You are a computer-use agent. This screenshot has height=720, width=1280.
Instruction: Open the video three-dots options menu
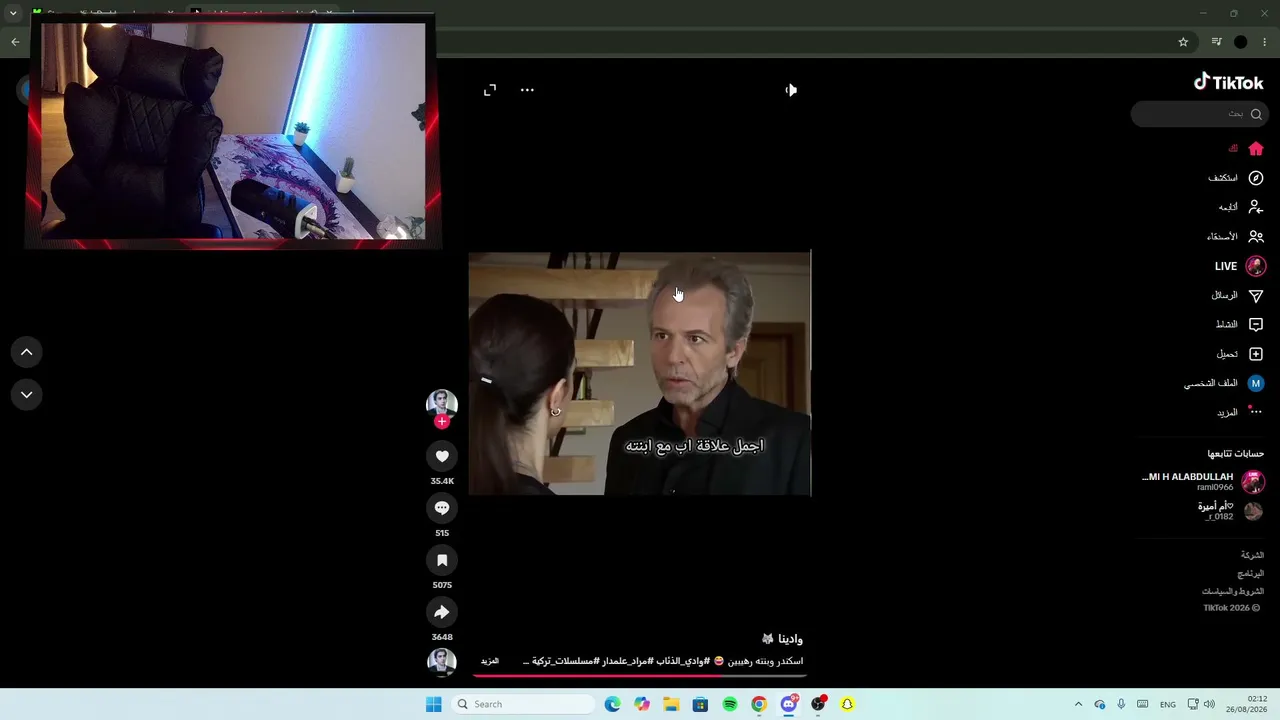click(527, 90)
